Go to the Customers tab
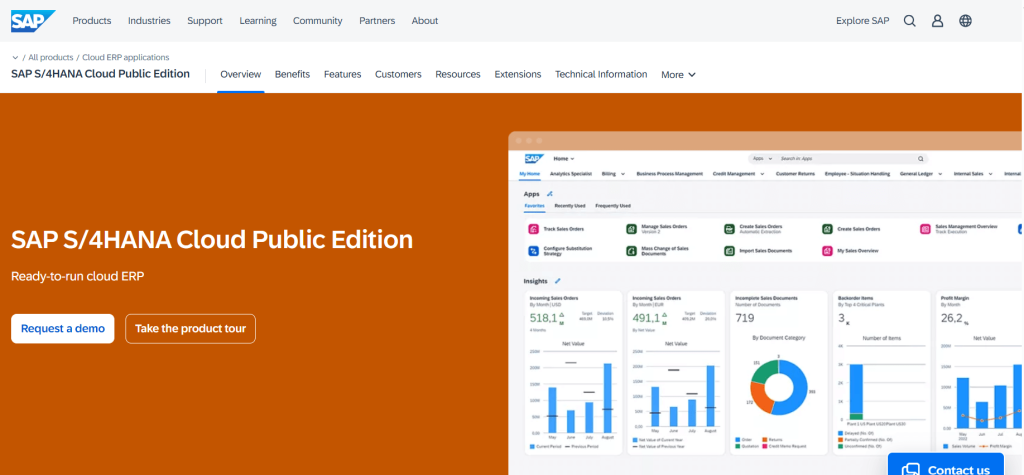Image resolution: width=1024 pixels, height=475 pixels. [x=398, y=74]
